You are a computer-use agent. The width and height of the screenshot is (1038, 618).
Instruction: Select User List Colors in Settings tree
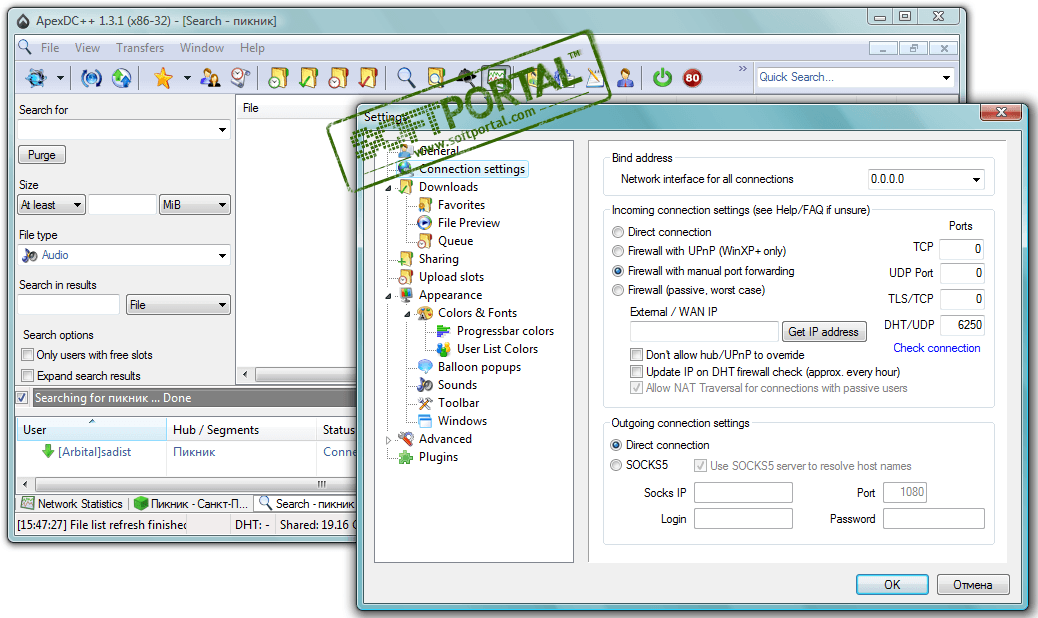[497, 349]
